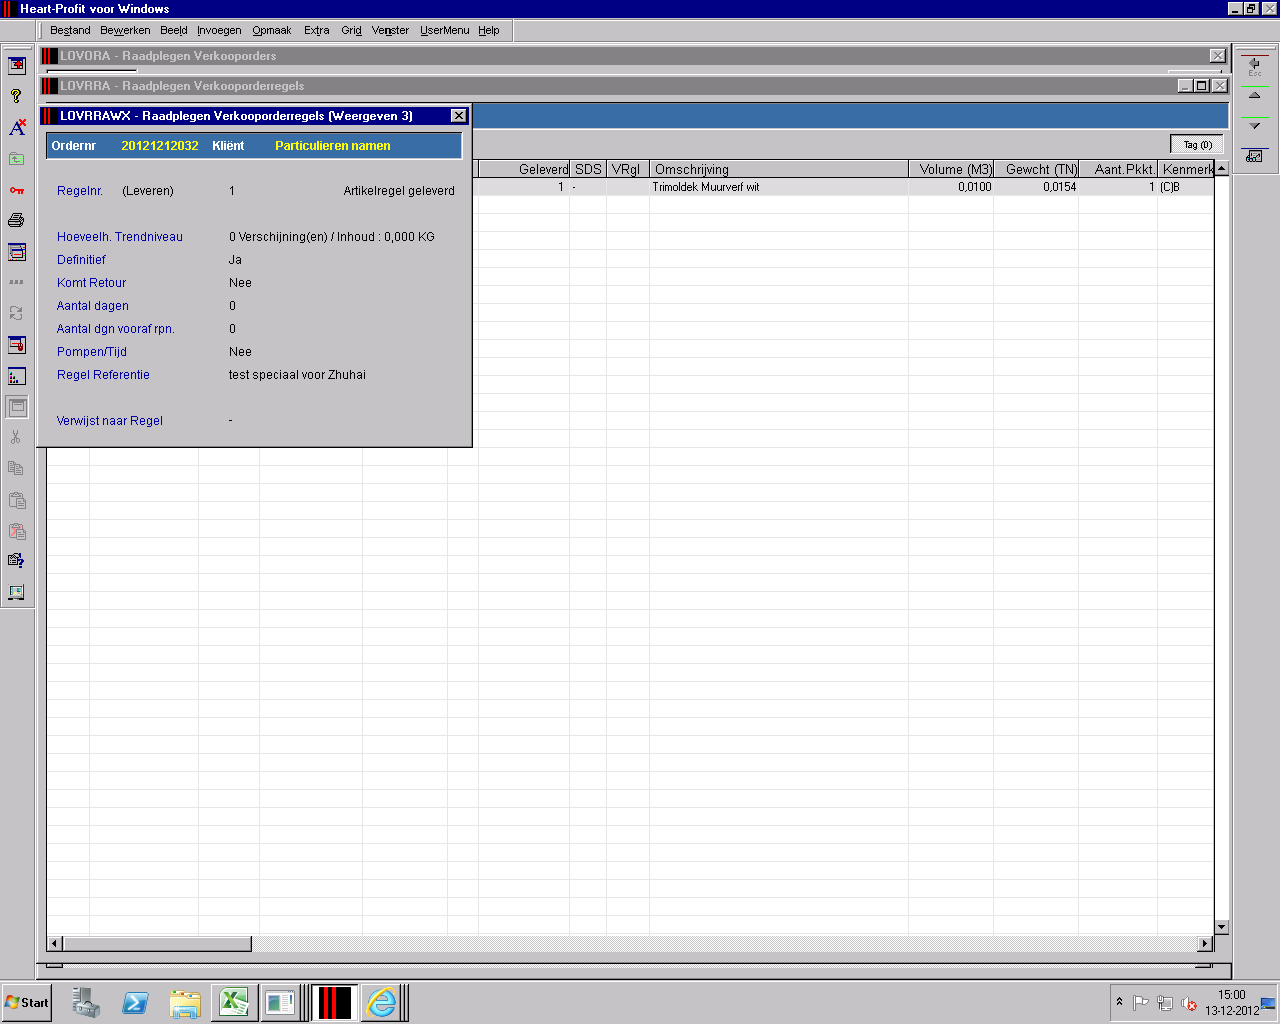This screenshot has width=1280, height=1024.
Task: Click the weight value 0,0154 cell
Action: (1036, 187)
